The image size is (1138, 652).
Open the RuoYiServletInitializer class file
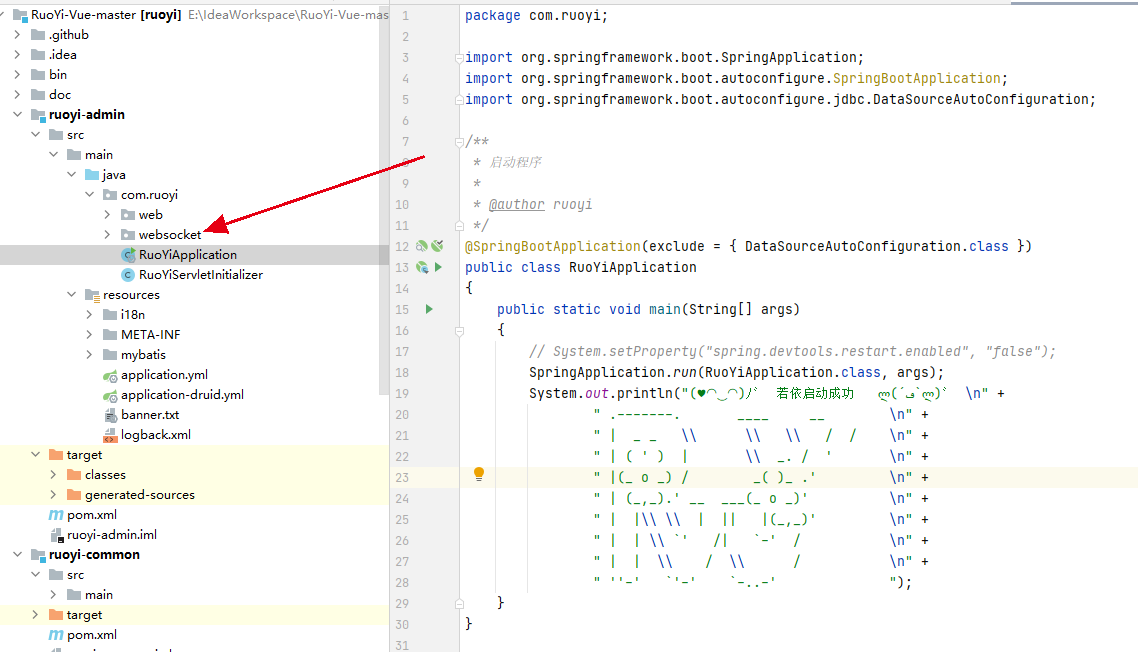pyautogui.click(x=200, y=275)
